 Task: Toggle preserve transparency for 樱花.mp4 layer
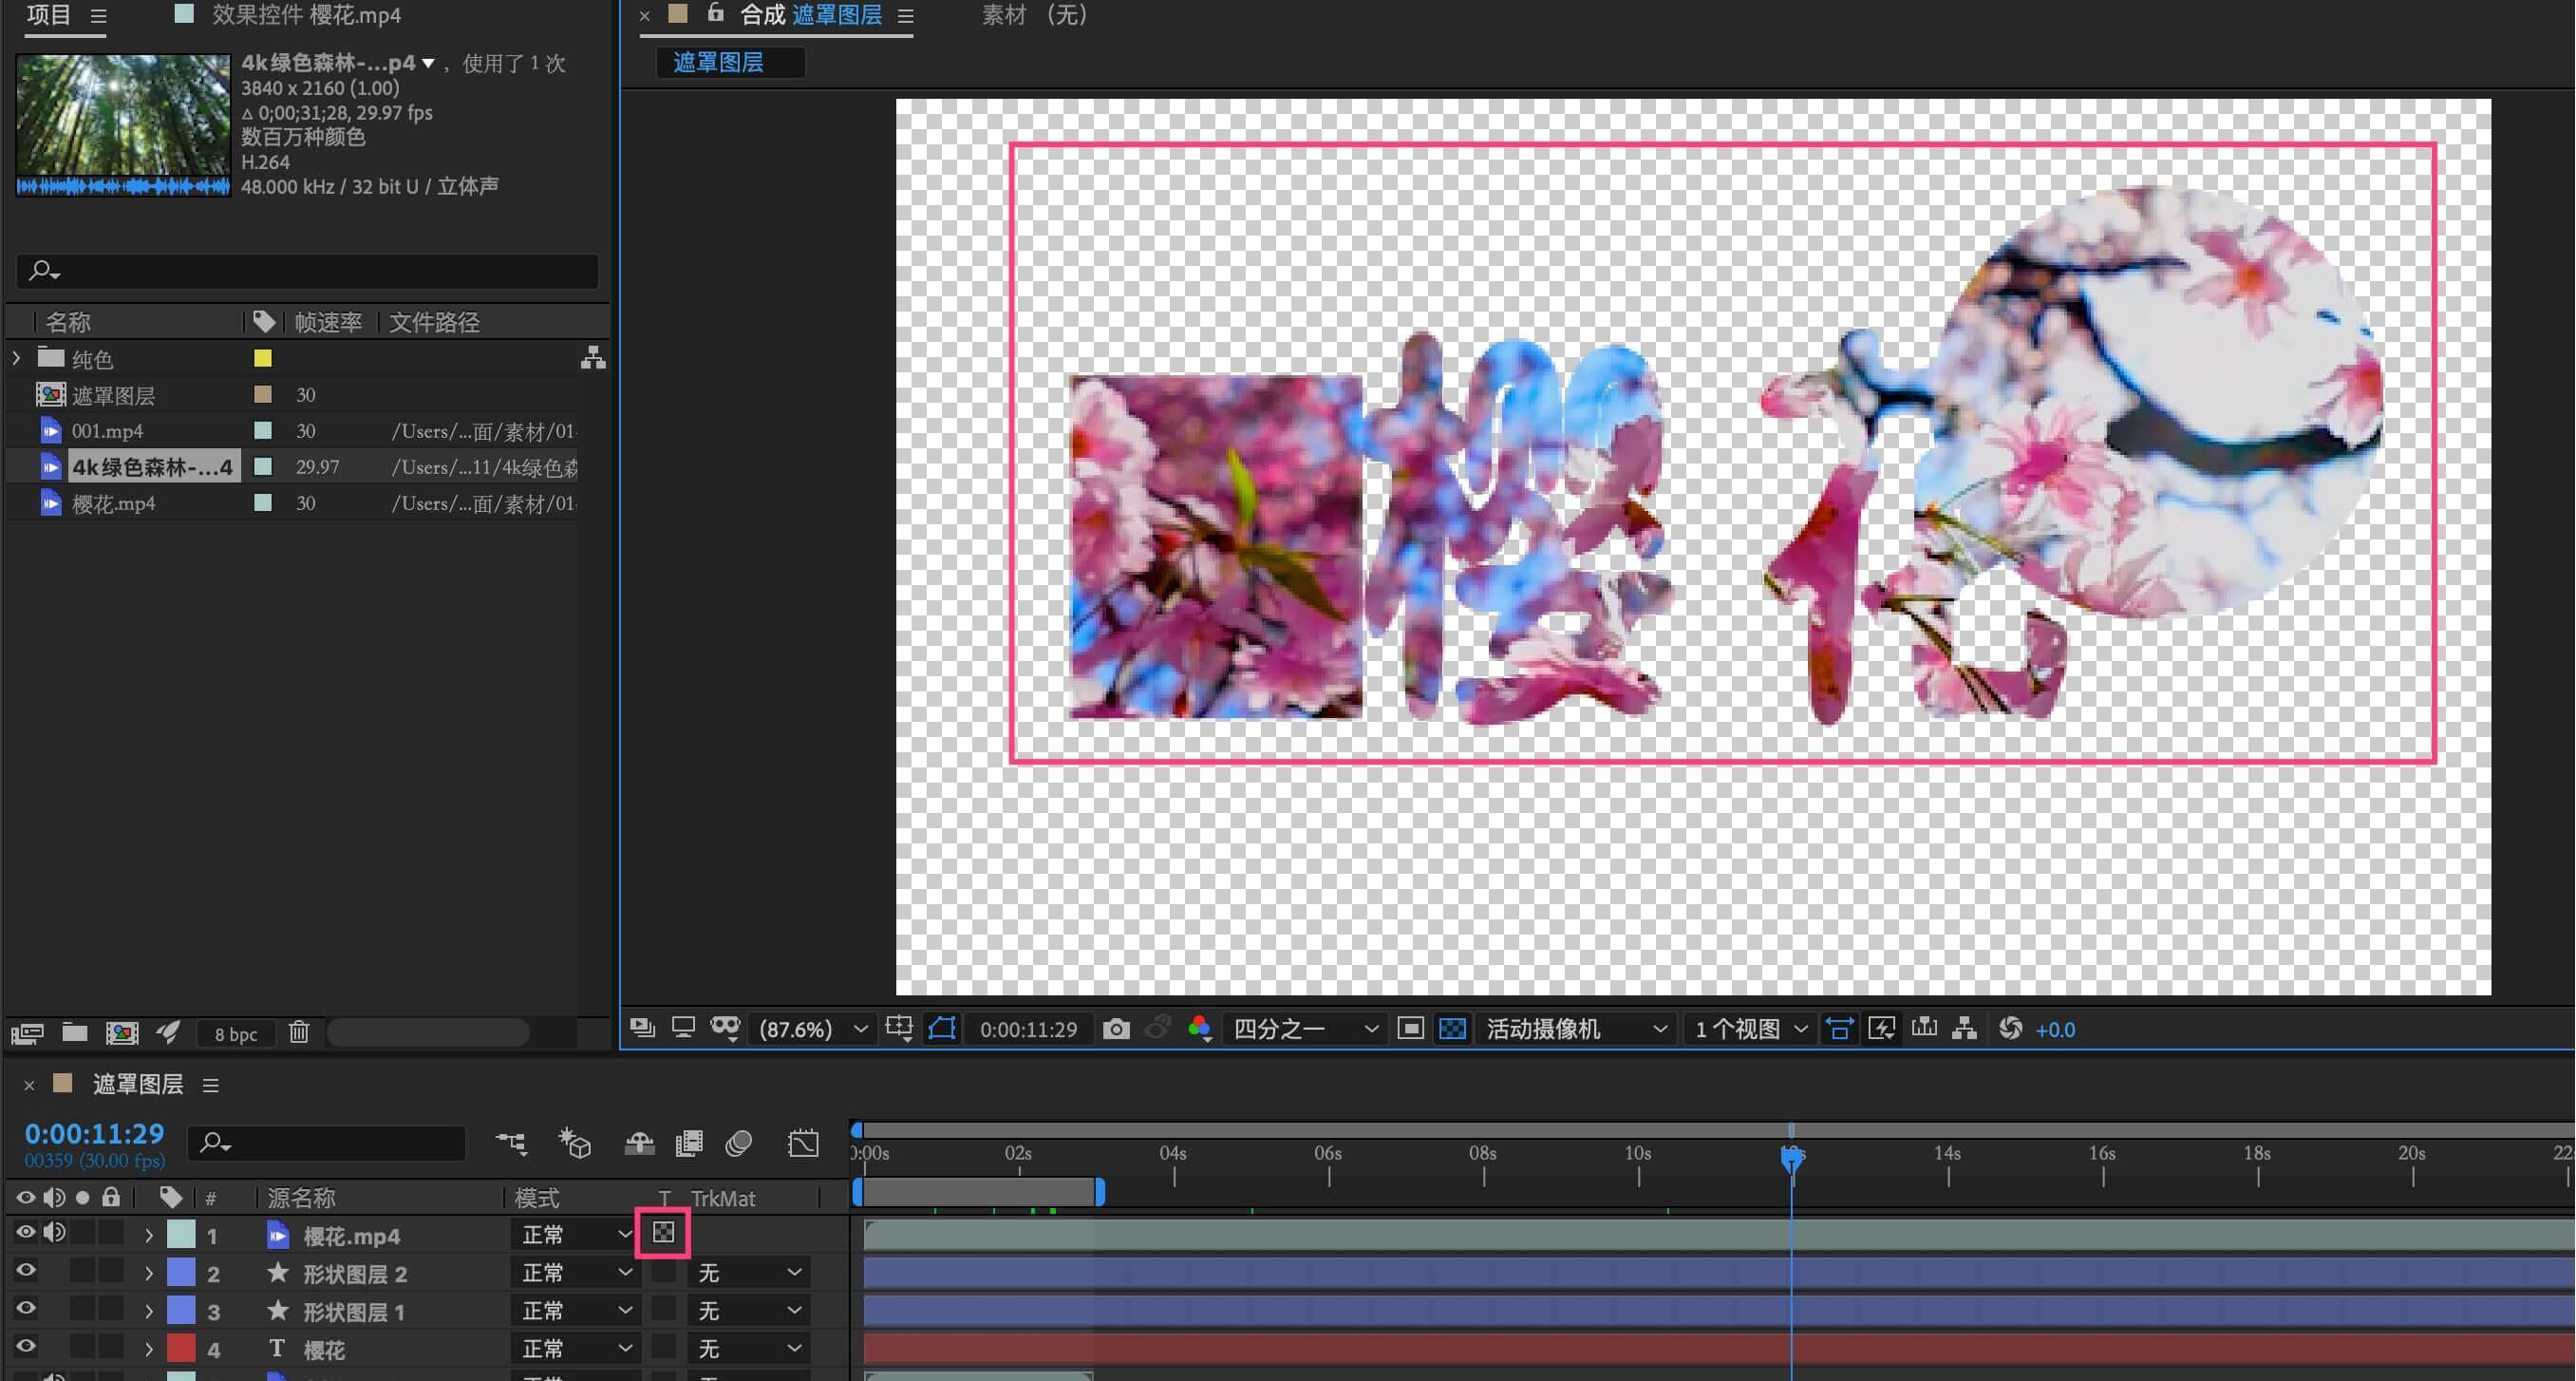click(664, 1233)
